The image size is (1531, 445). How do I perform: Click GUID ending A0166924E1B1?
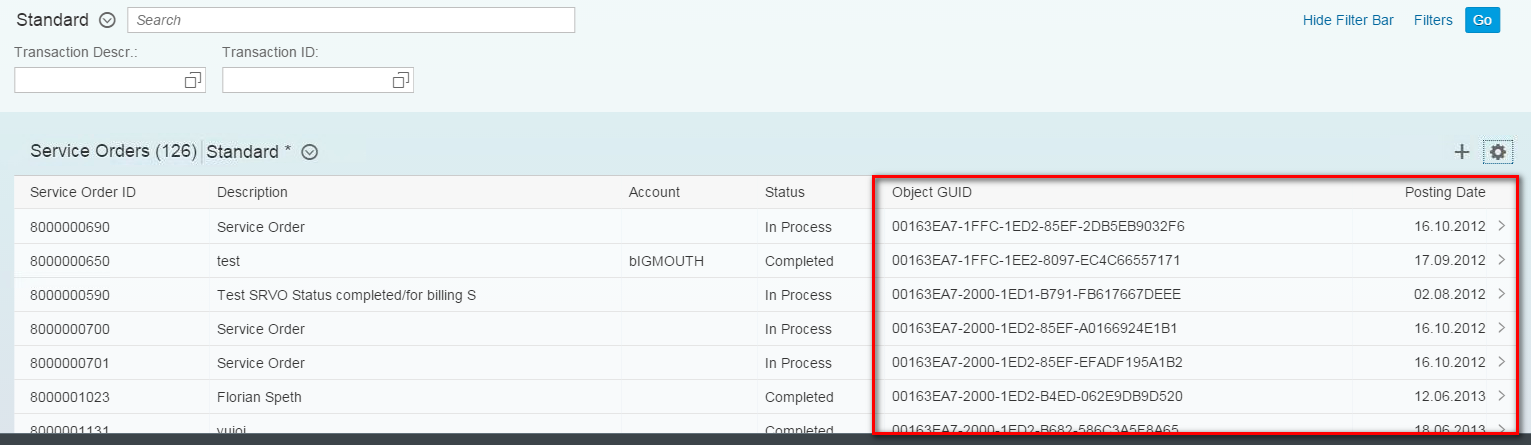(1035, 329)
